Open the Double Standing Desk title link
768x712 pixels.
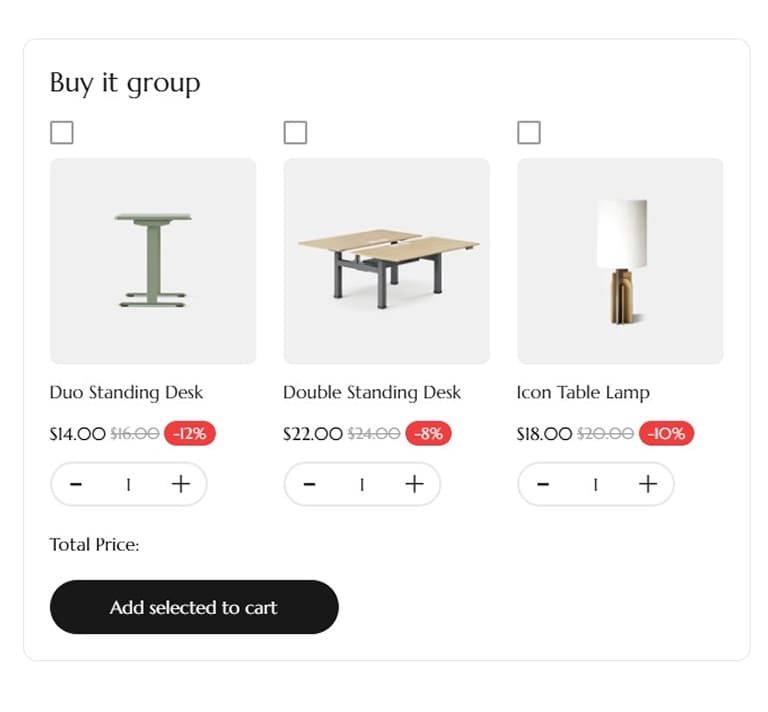point(372,392)
